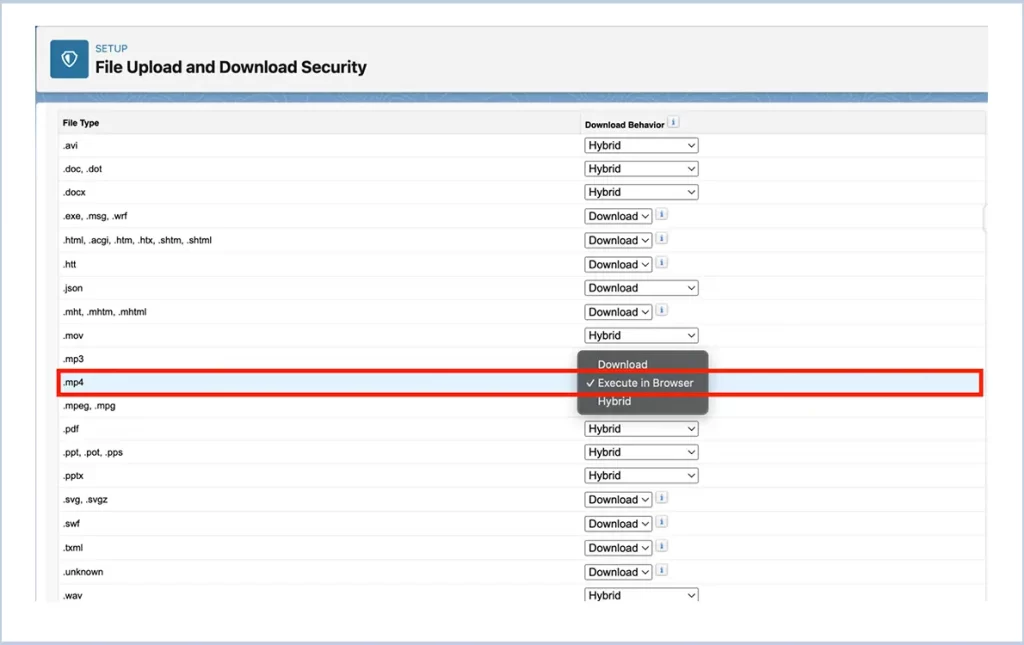Open the .txml Download dropdown
Screen dimensions: 1024x645
click(x=618, y=548)
